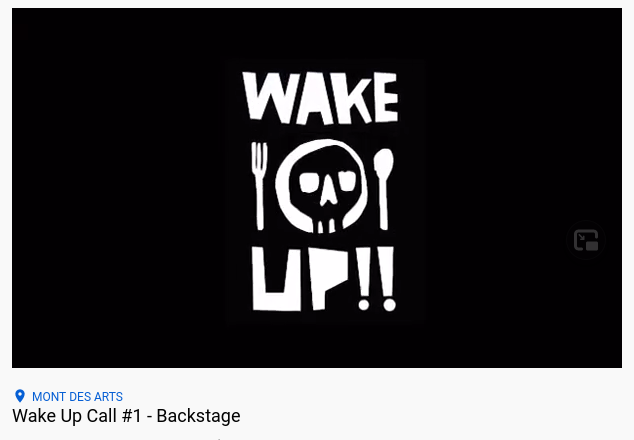Click the spoon graphic beside the skull
This screenshot has width=634, height=440.
tap(384, 189)
